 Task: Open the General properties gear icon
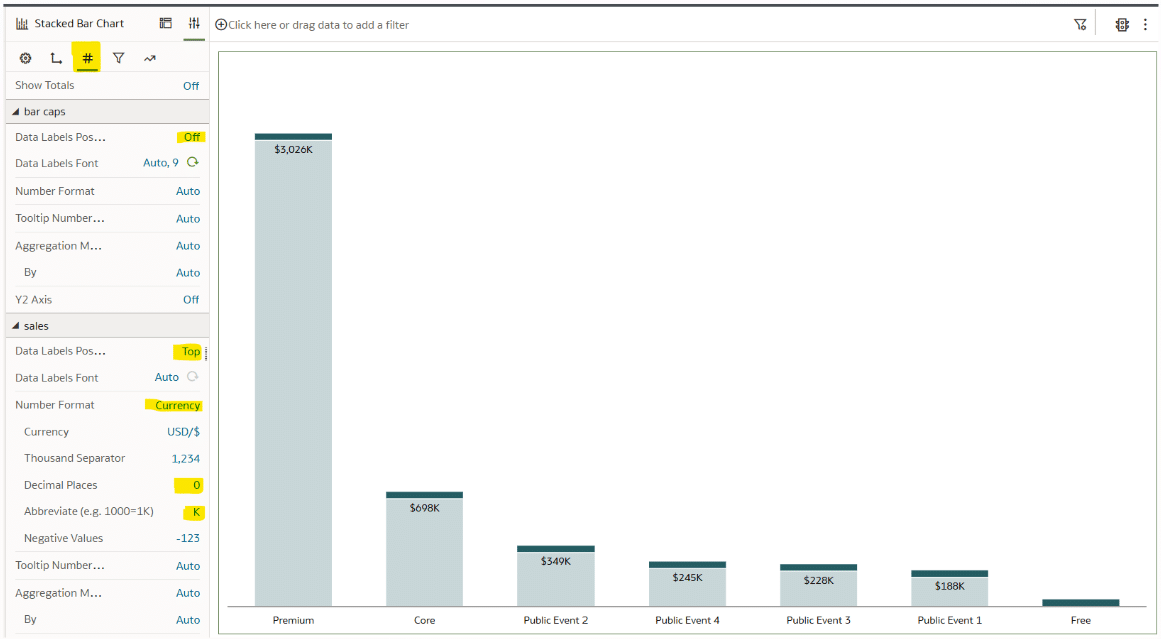[x=25, y=57]
